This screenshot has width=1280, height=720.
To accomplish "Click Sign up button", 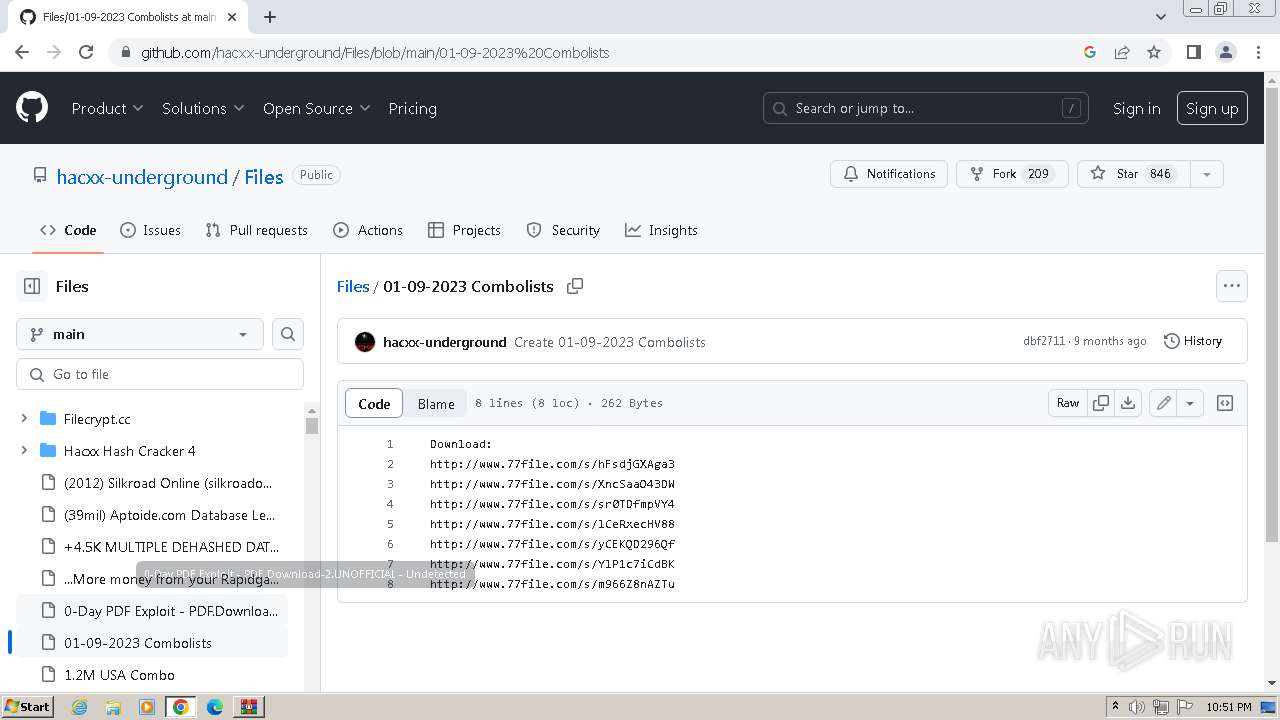I will coord(1212,108).
